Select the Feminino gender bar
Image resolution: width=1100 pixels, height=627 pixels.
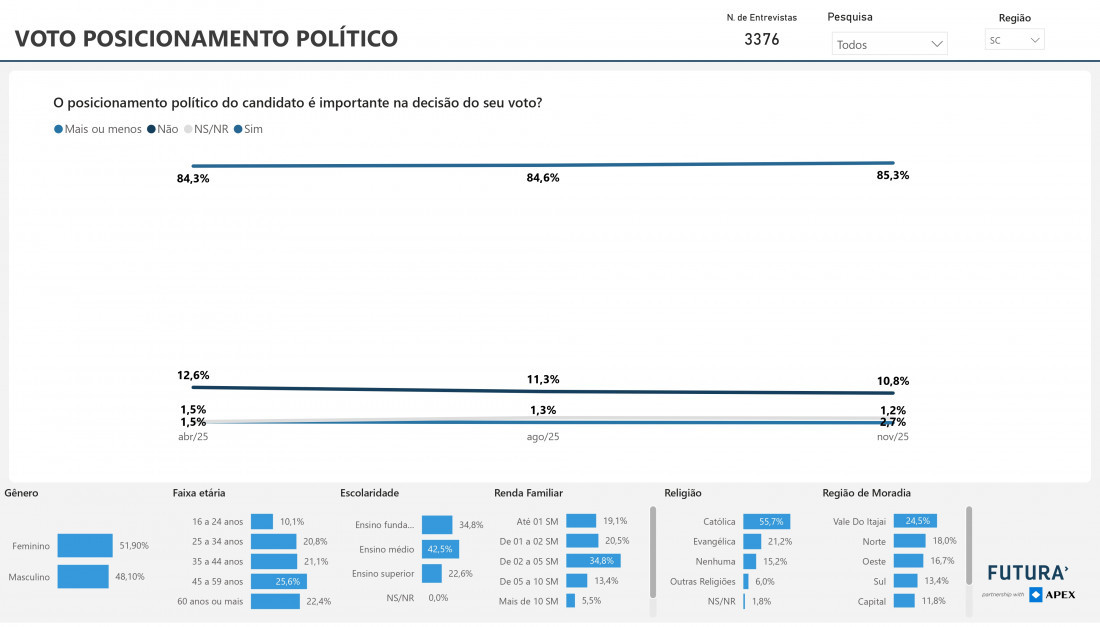85,545
